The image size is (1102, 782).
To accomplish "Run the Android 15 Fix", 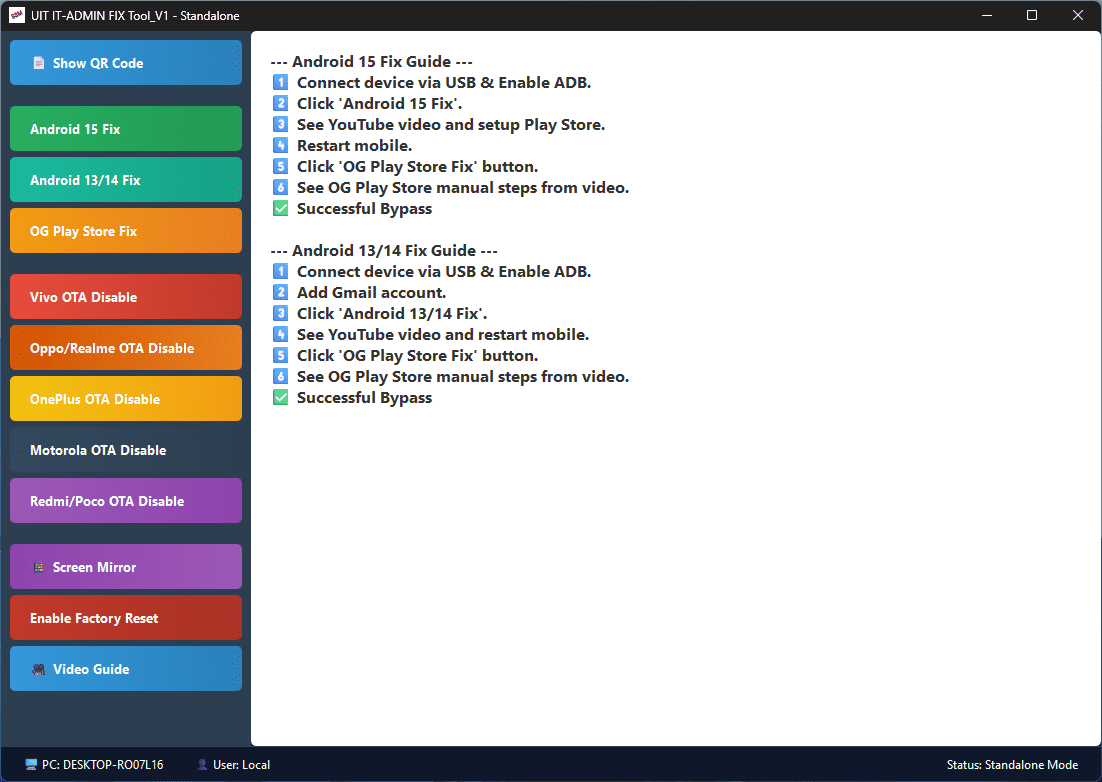I will tap(126, 129).
